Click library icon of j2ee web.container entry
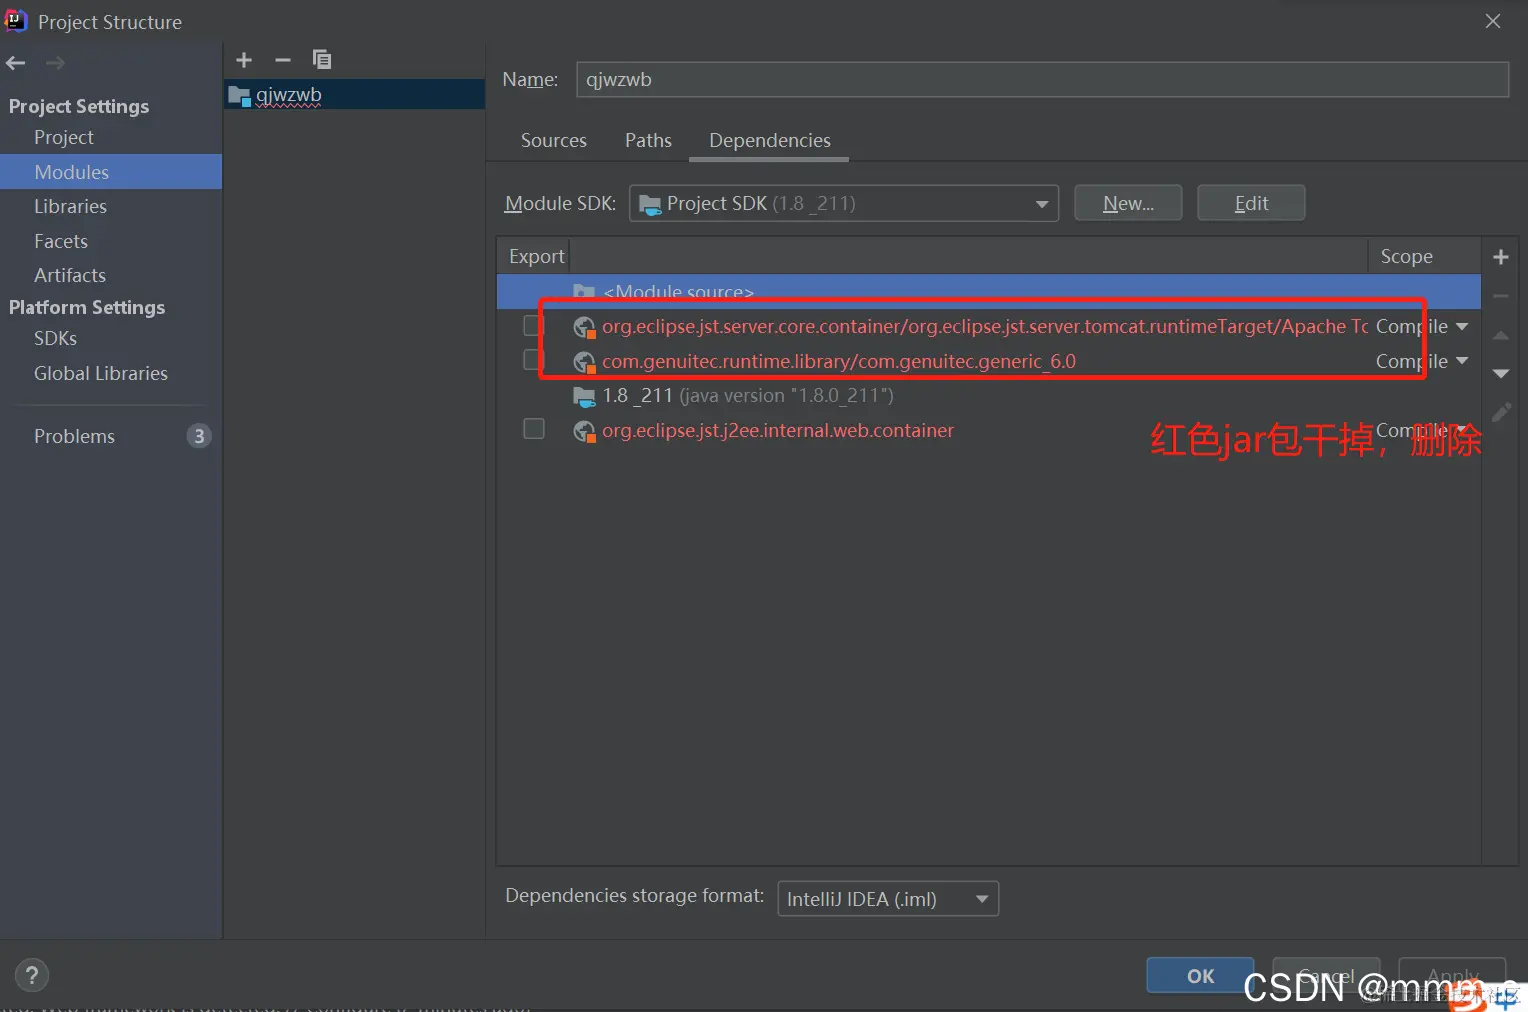The width and height of the screenshot is (1528, 1012). click(584, 431)
